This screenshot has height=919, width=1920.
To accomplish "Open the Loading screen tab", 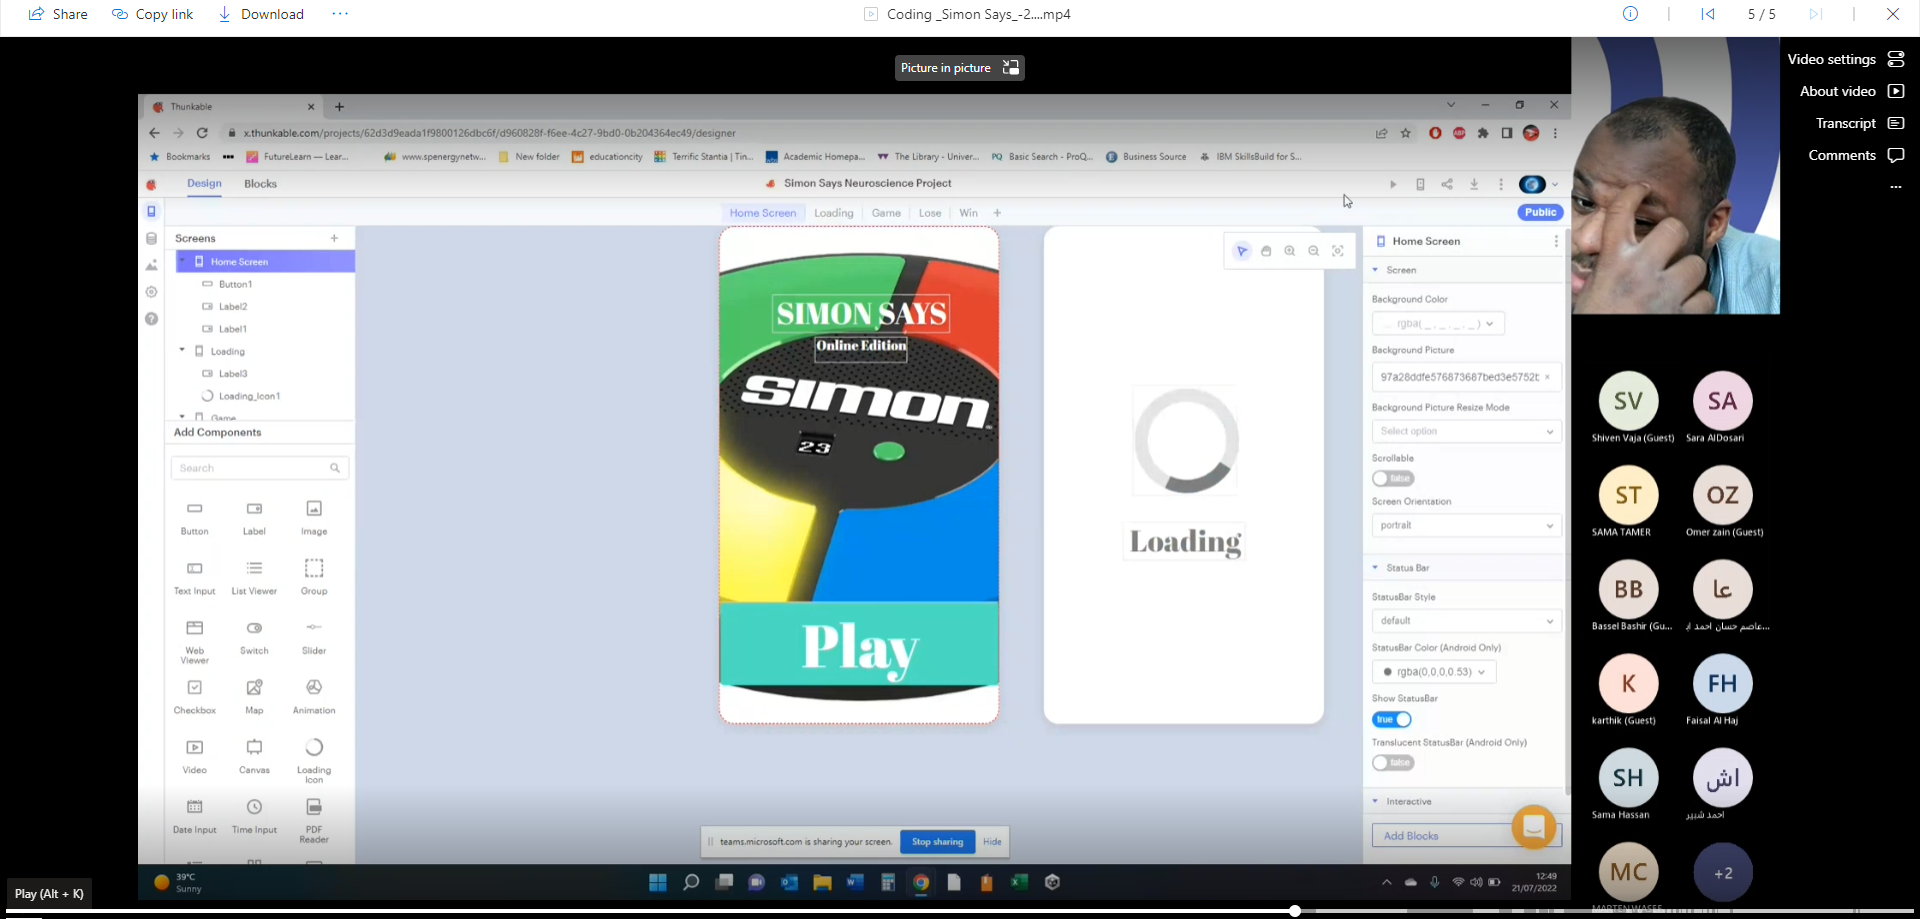I will [833, 213].
